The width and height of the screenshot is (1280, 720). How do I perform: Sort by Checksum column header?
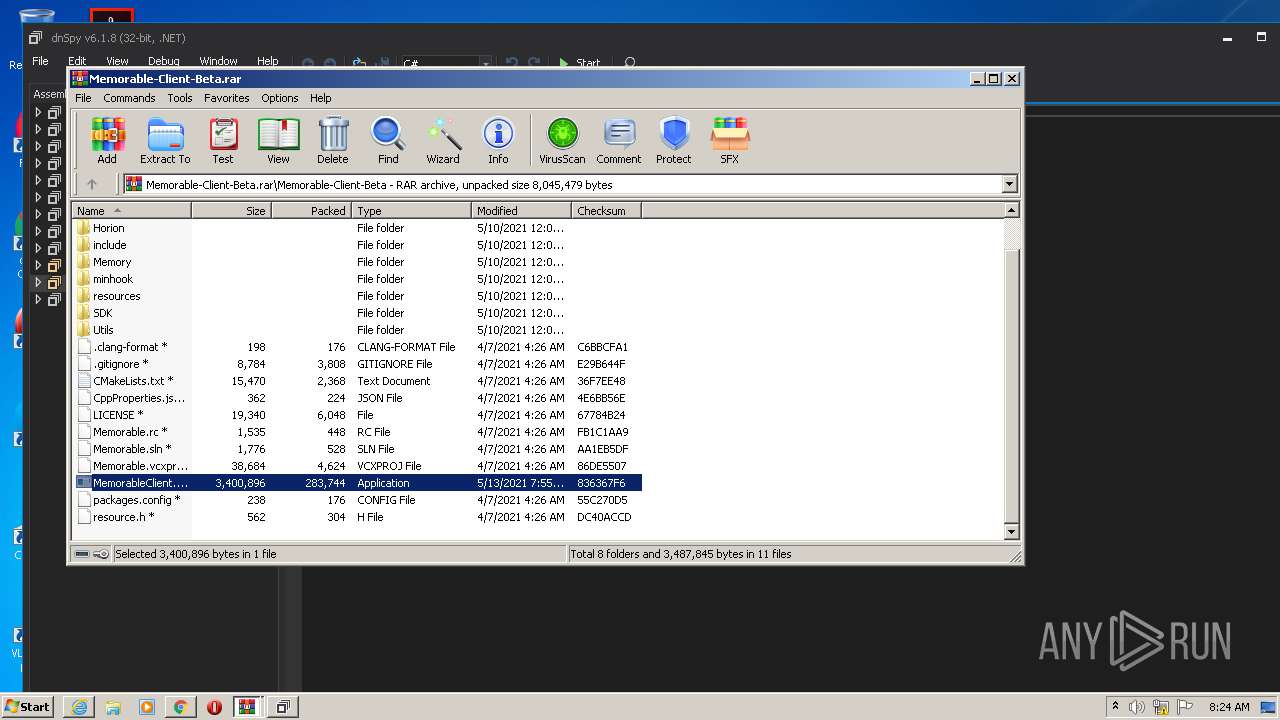(606, 211)
